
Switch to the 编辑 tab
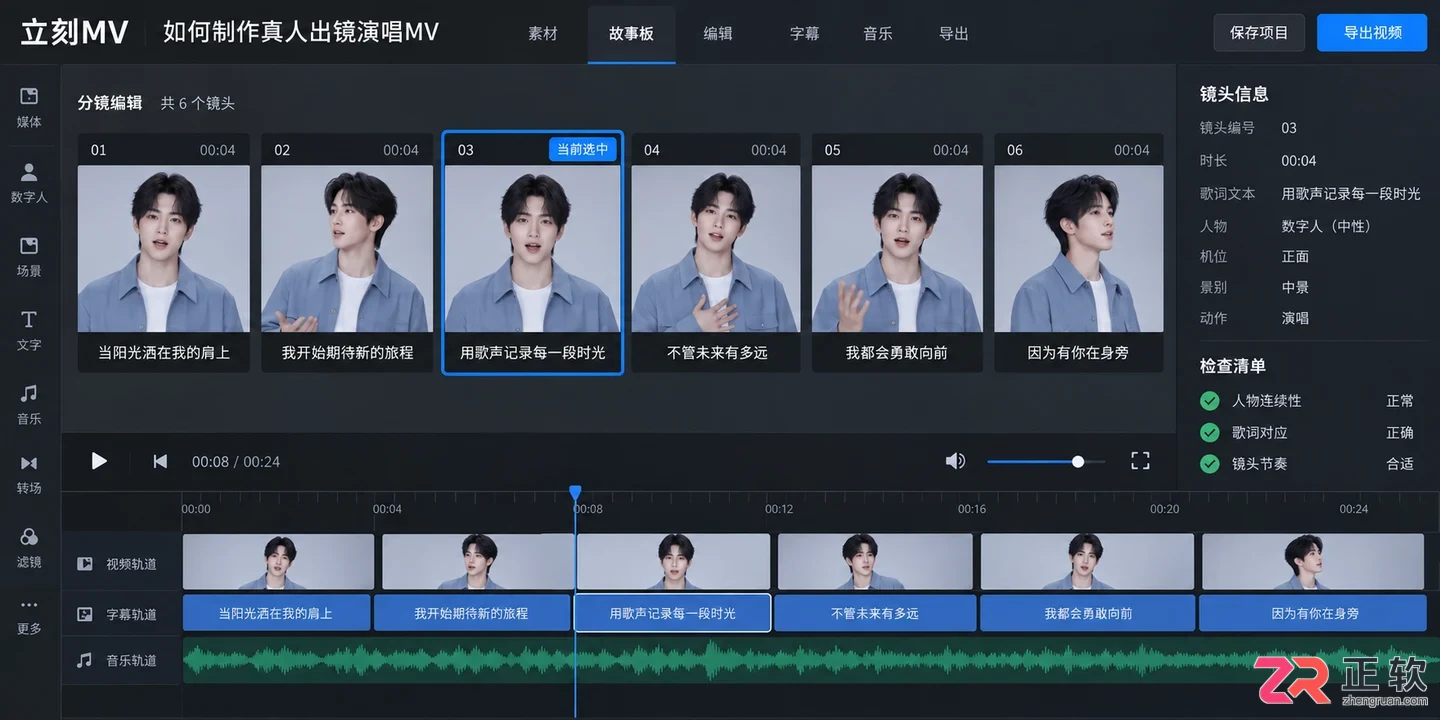pyautogui.click(x=718, y=33)
